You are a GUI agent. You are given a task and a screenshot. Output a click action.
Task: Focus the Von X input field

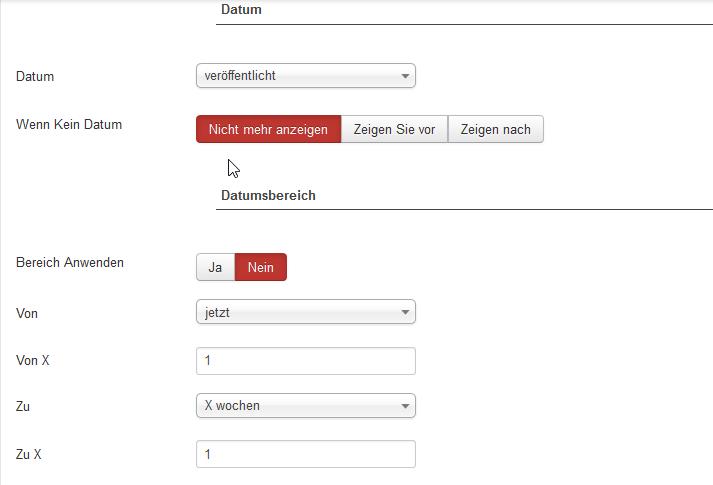(x=305, y=361)
